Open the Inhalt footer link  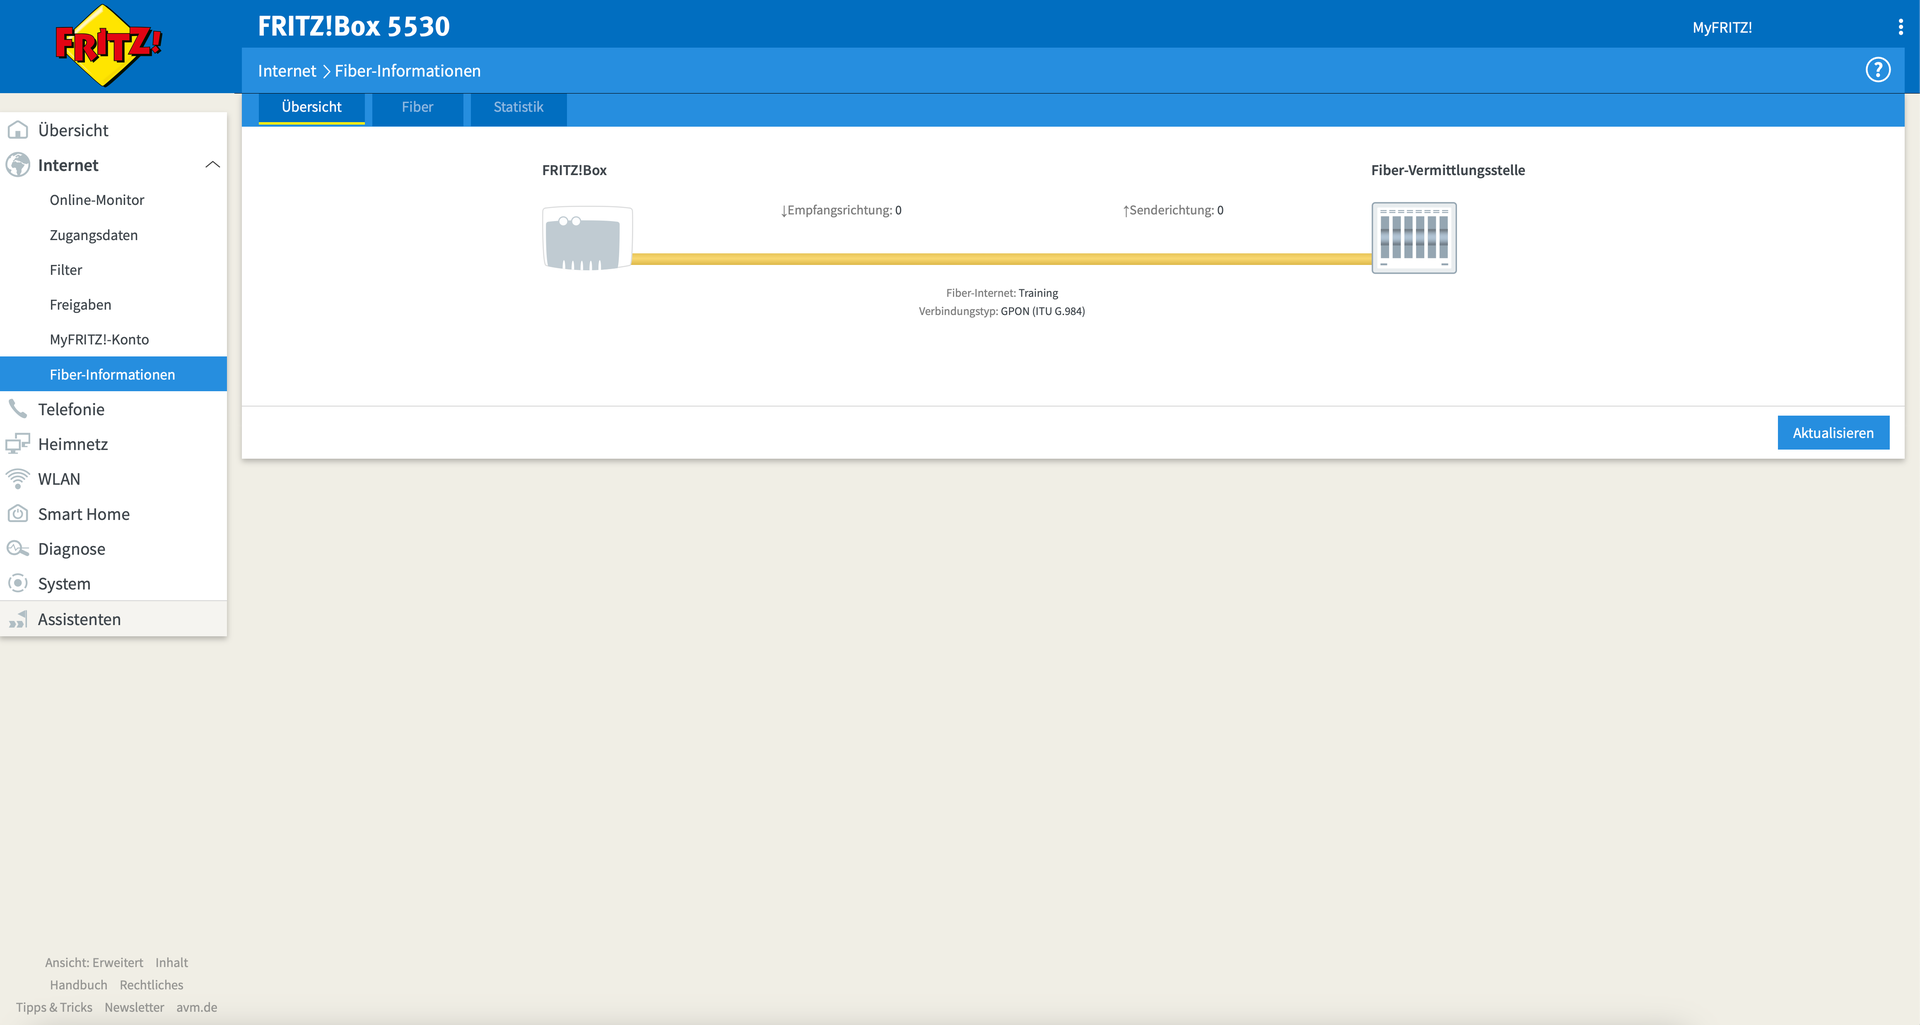171,963
